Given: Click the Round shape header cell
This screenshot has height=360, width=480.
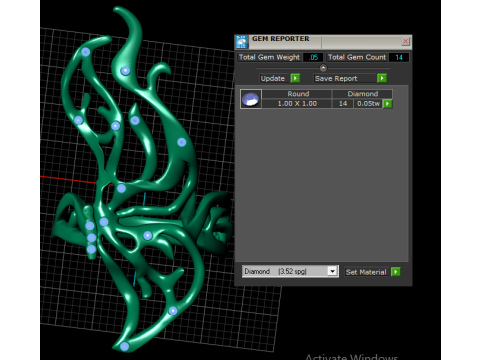Looking at the screenshot, I should coord(298,94).
